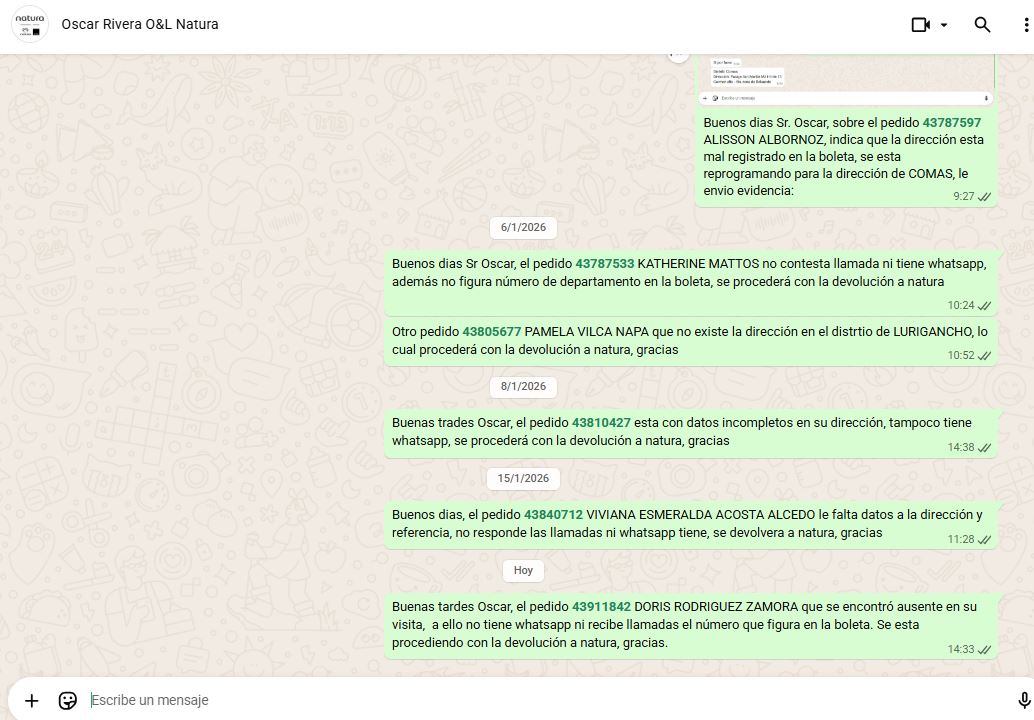Open the chat menu with three dots
Viewport: 1034px width, 720px height.
pyautogui.click(x=1025, y=25)
